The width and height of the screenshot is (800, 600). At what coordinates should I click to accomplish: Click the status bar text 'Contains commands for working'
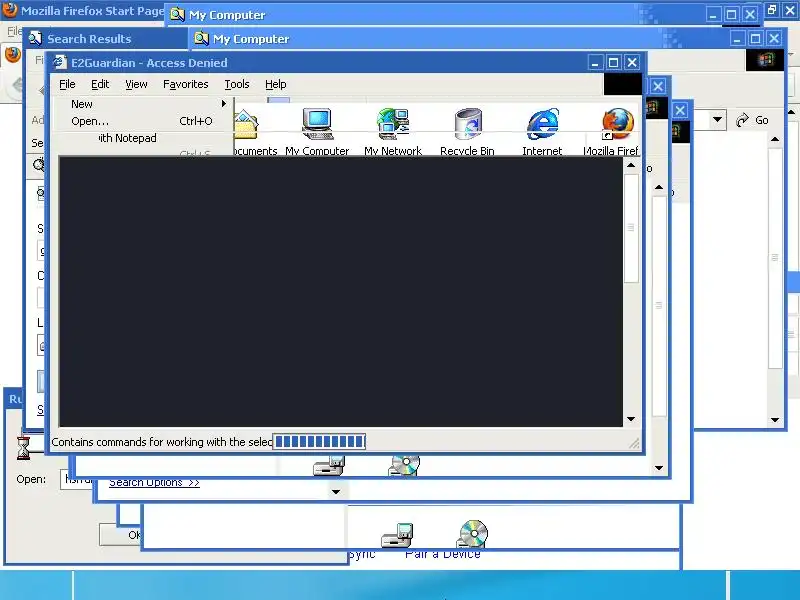click(161, 442)
